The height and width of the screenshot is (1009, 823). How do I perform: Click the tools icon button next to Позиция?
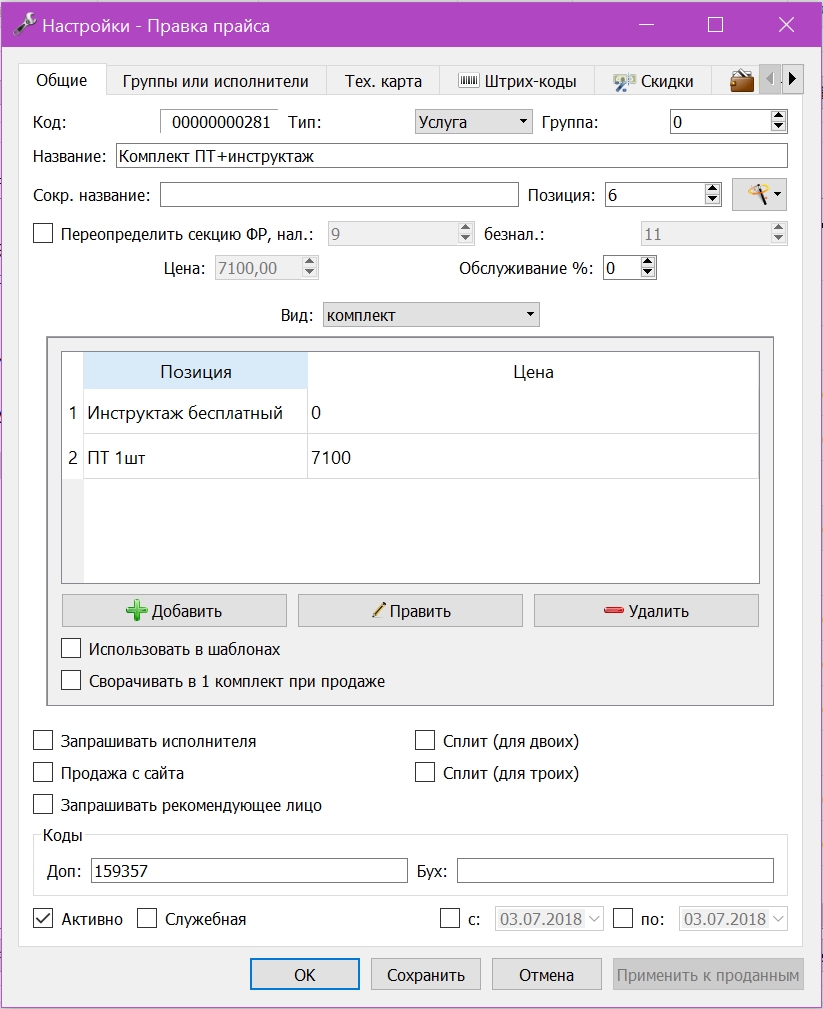pos(759,194)
